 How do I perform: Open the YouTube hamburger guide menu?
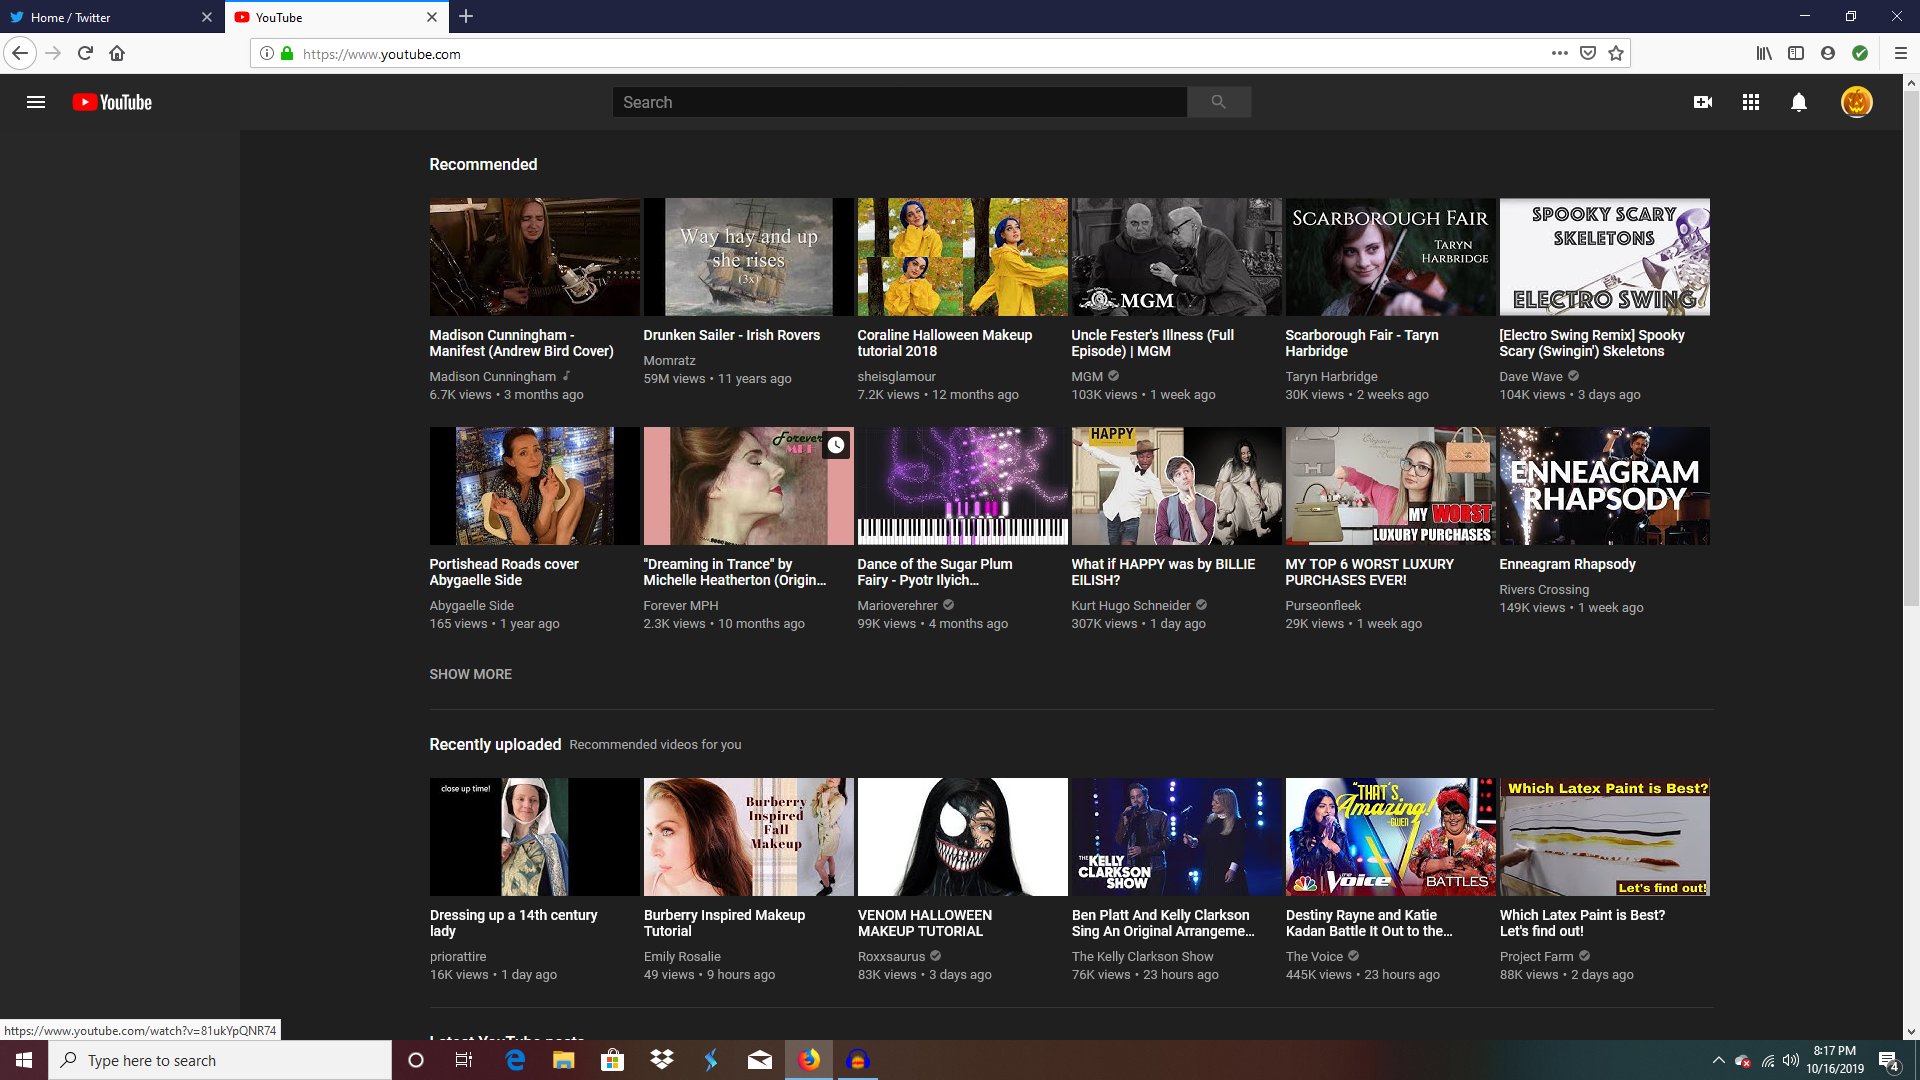pyautogui.click(x=36, y=102)
